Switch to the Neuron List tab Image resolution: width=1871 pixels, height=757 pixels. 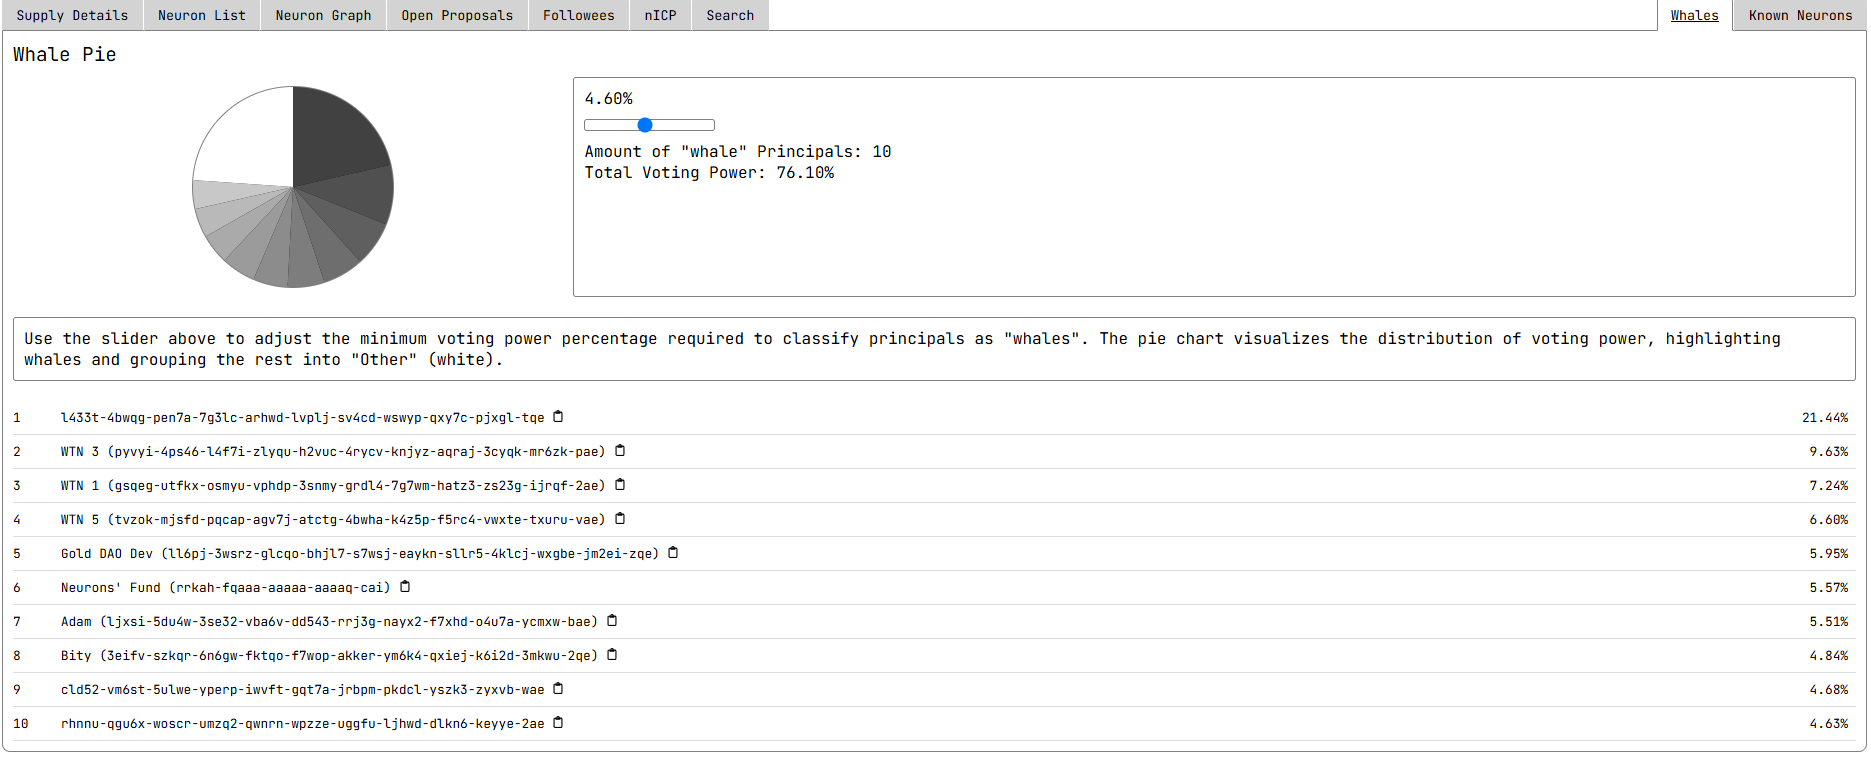[x=201, y=15]
